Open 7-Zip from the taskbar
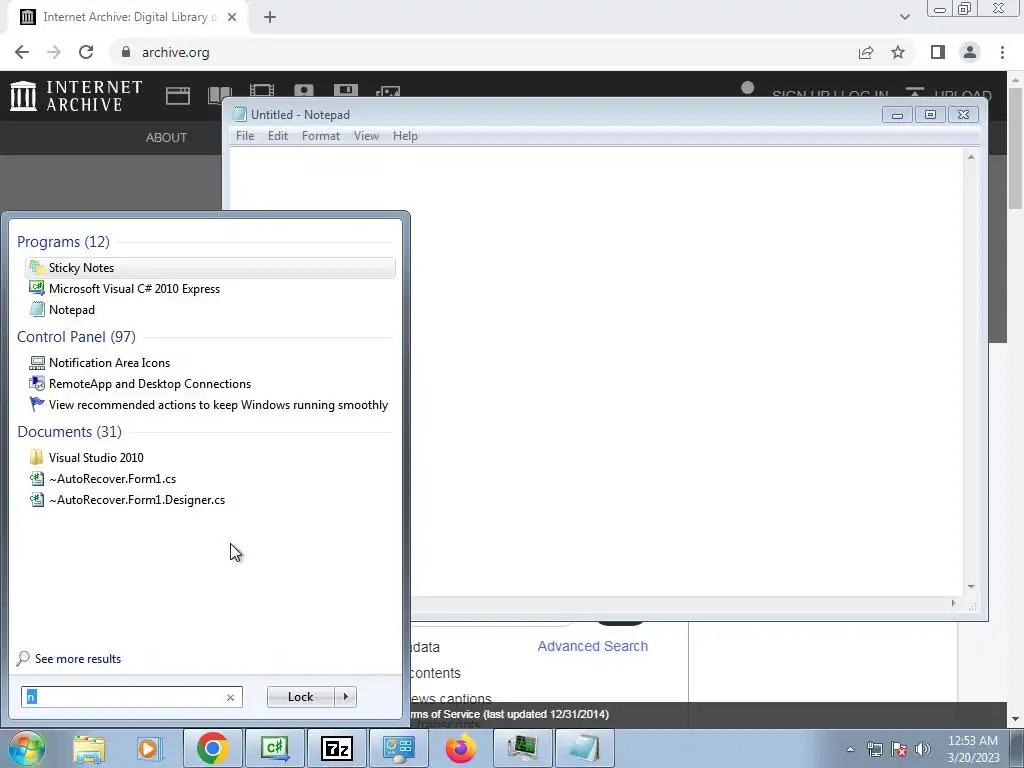The image size is (1024, 768). pyautogui.click(x=337, y=748)
